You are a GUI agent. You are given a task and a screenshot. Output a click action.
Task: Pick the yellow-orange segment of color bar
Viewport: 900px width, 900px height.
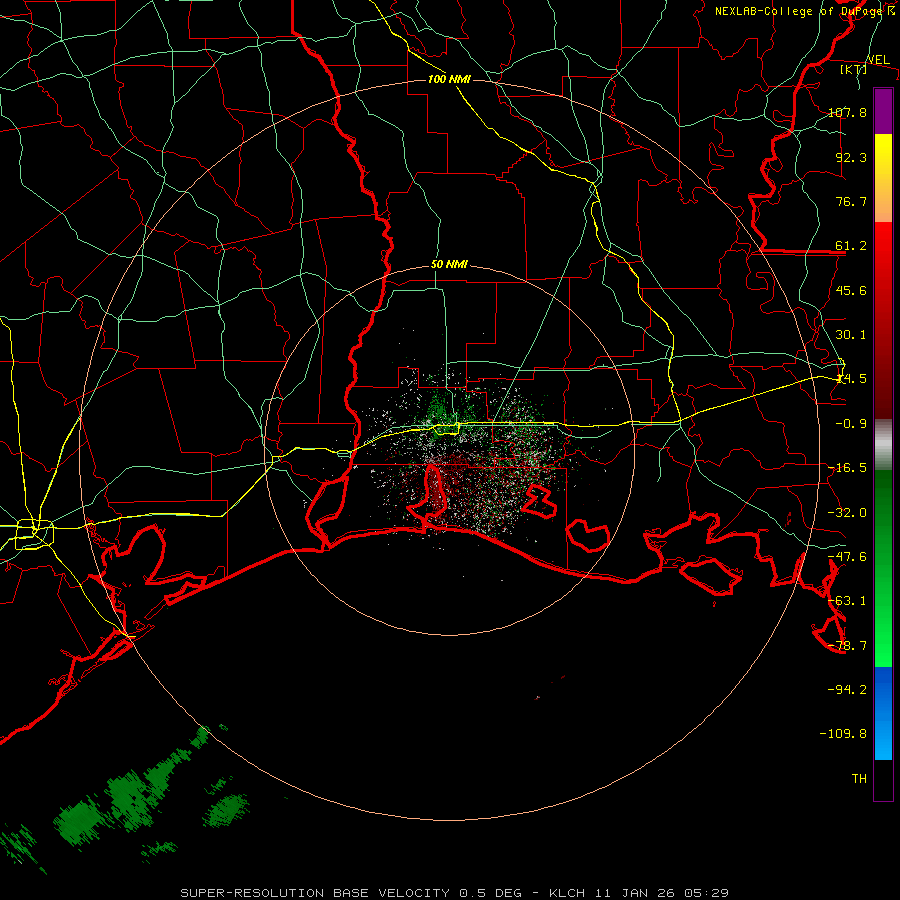coord(883,178)
